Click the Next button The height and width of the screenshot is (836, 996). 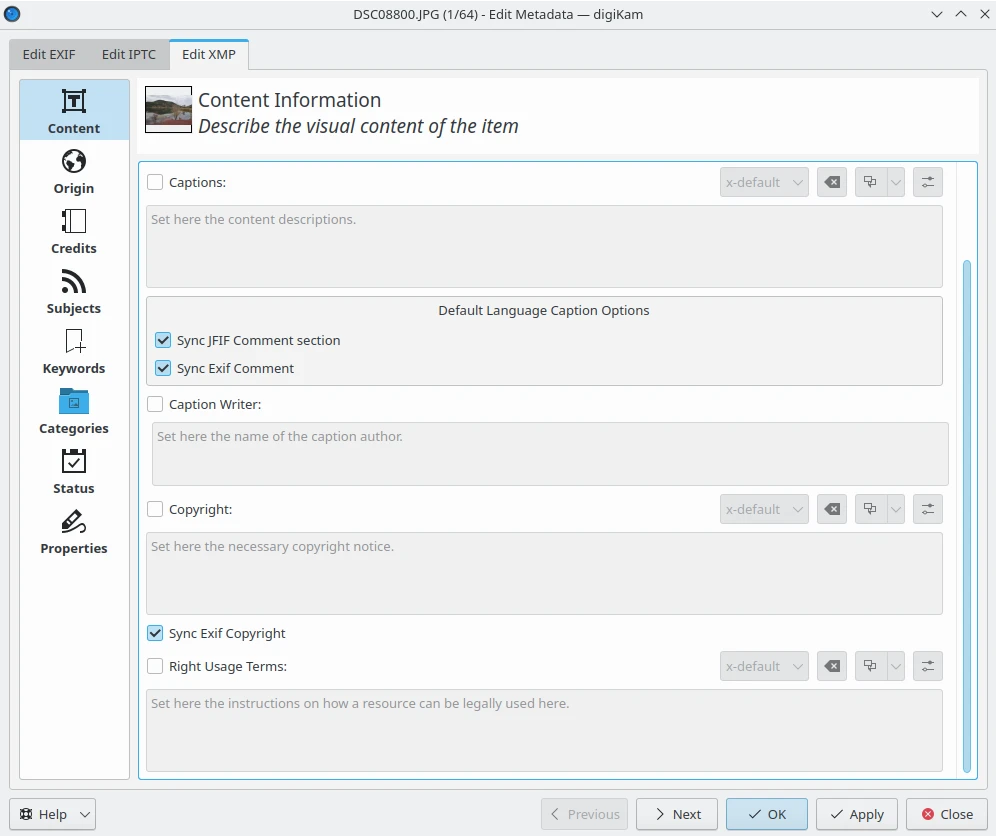tap(676, 814)
